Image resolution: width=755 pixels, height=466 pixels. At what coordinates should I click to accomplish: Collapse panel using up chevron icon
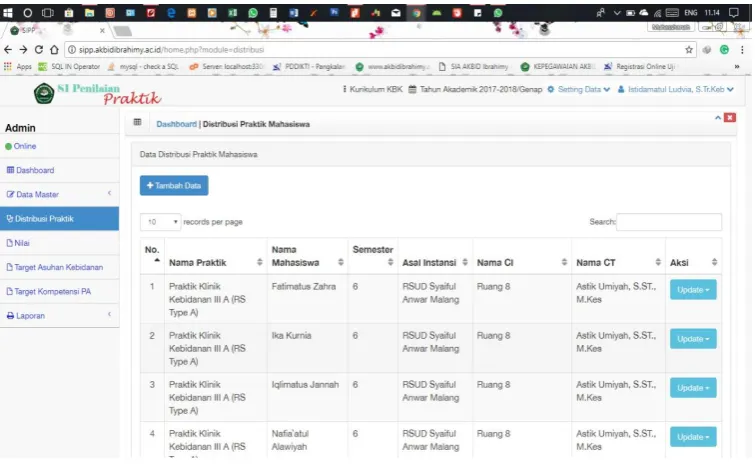tap(717, 117)
